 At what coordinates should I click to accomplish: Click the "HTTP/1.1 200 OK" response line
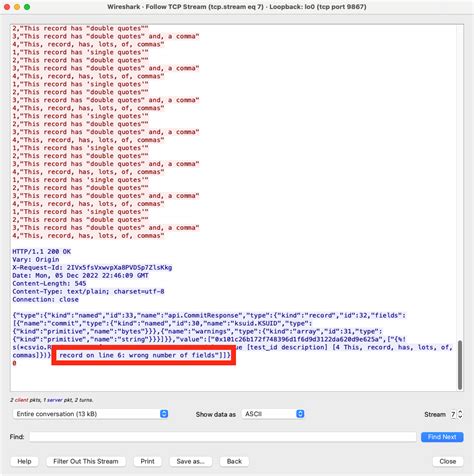[x=42, y=251]
